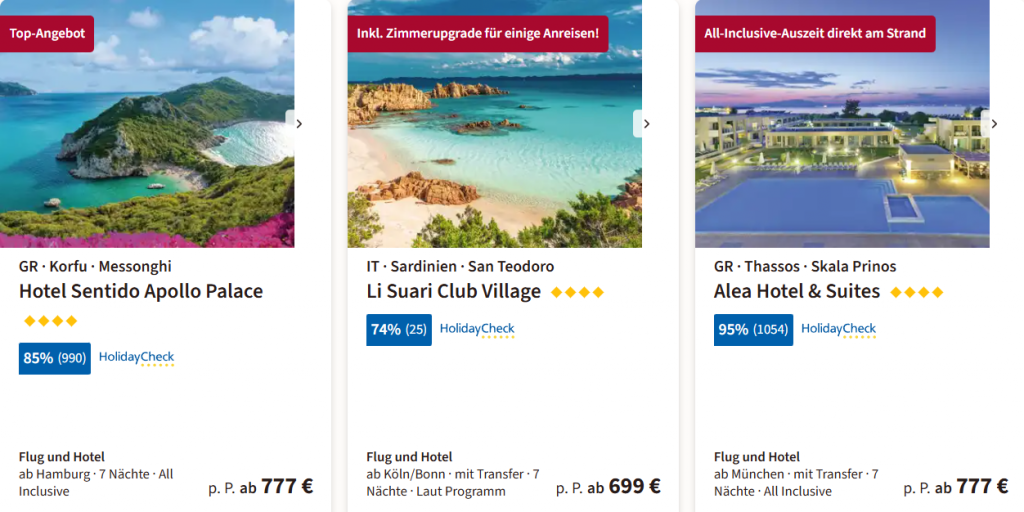The height and width of the screenshot is (512, 1024).
Task: Click the All-Inclusive-Auszeit direkt am Strand banner
Action: pyautogui.click(x=815, y=33)
